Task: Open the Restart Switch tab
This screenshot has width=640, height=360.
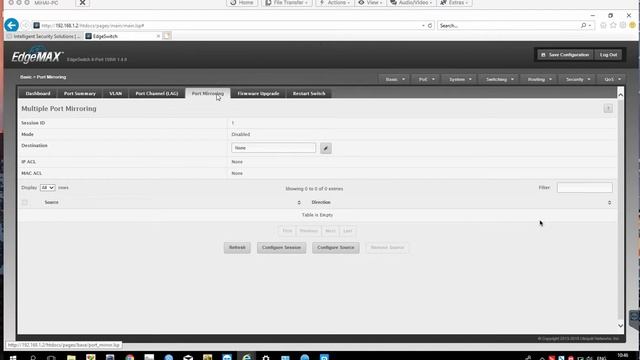Action: (x=309, y=93)
